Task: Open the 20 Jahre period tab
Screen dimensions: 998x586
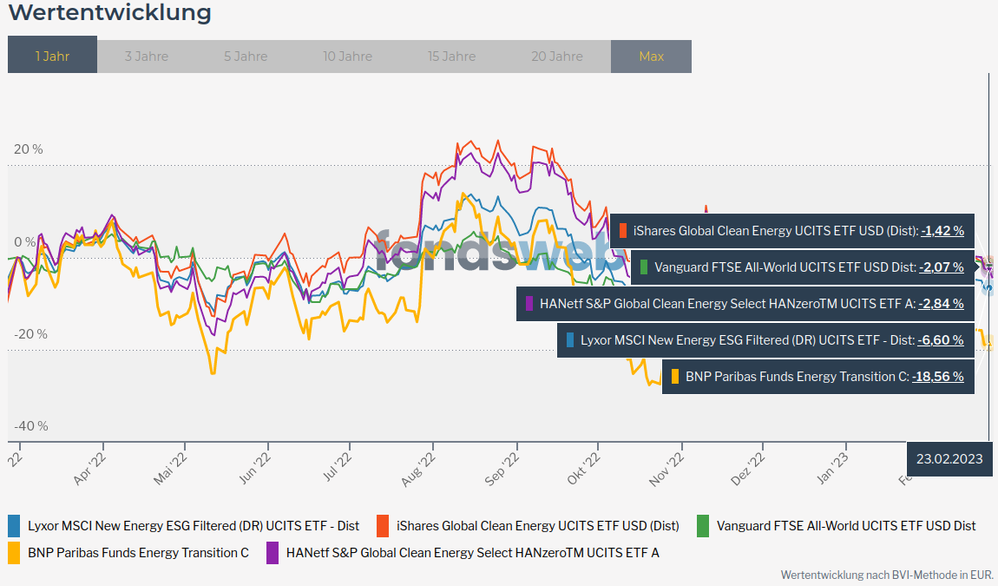Action: click(557, 56)
